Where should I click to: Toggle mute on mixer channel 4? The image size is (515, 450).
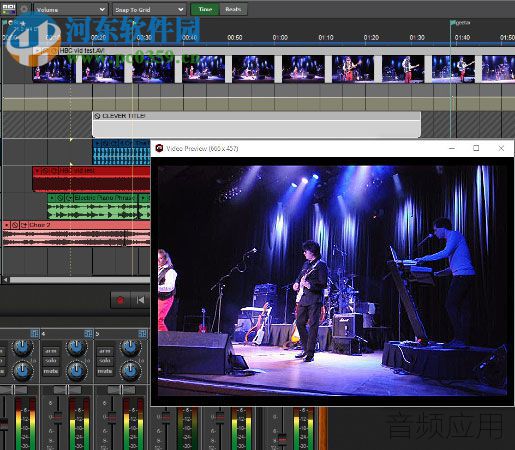click(51, 371)
